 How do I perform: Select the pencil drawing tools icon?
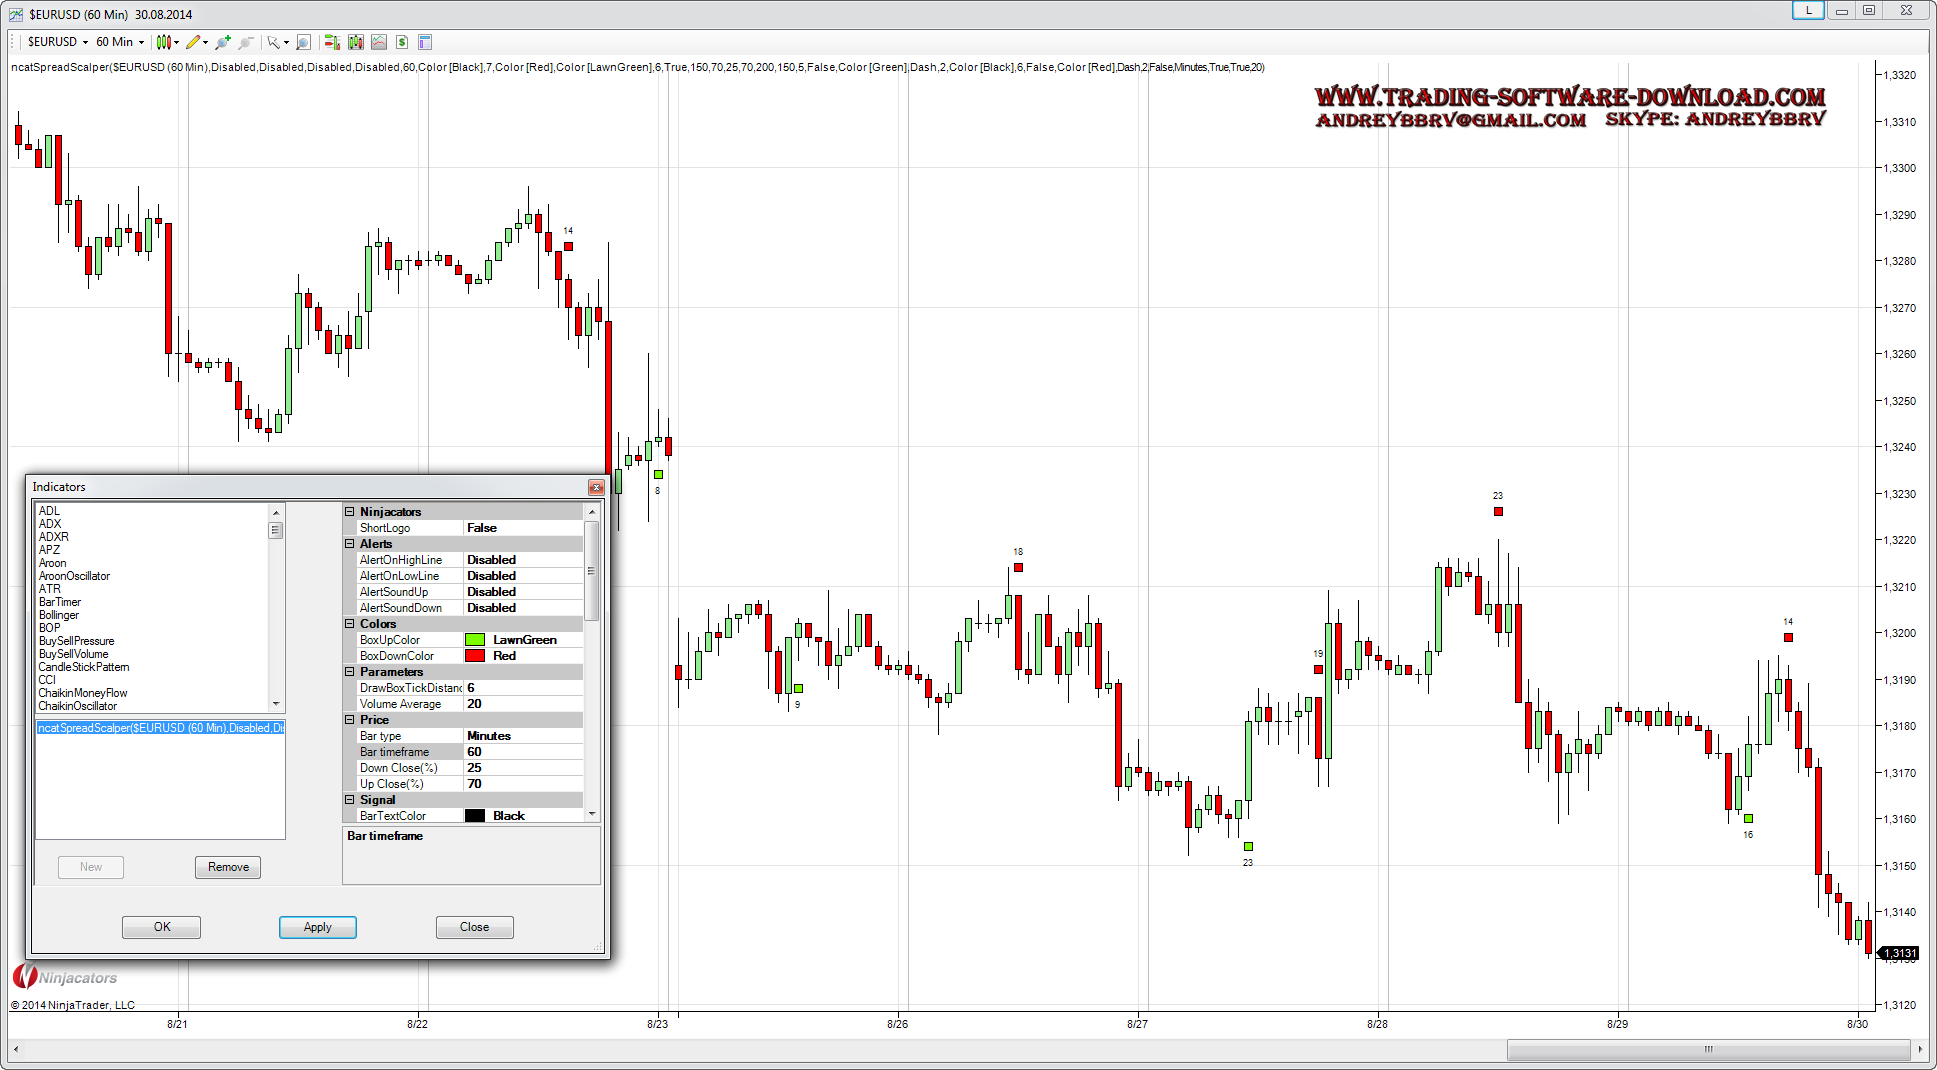tap(193, 42)
